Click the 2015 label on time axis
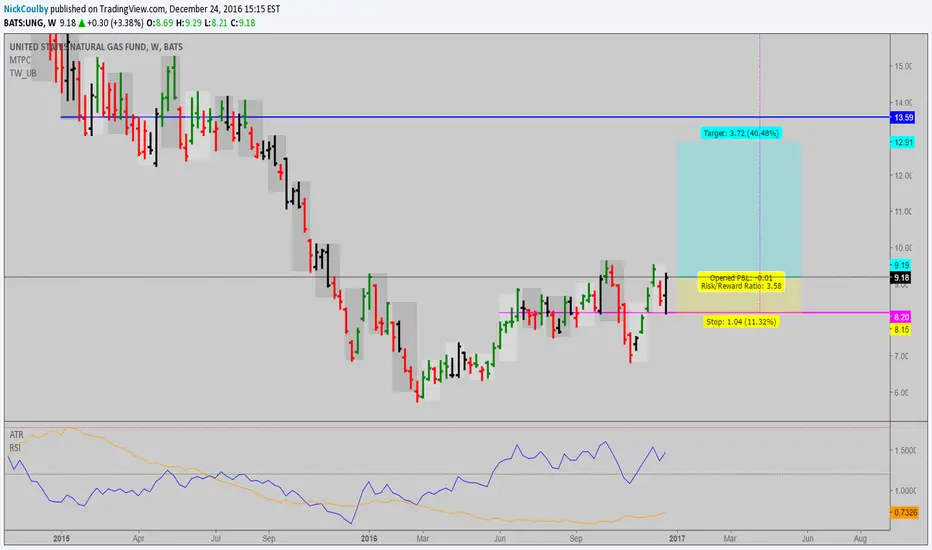The image size is (932, 550). tap(61, 539)
